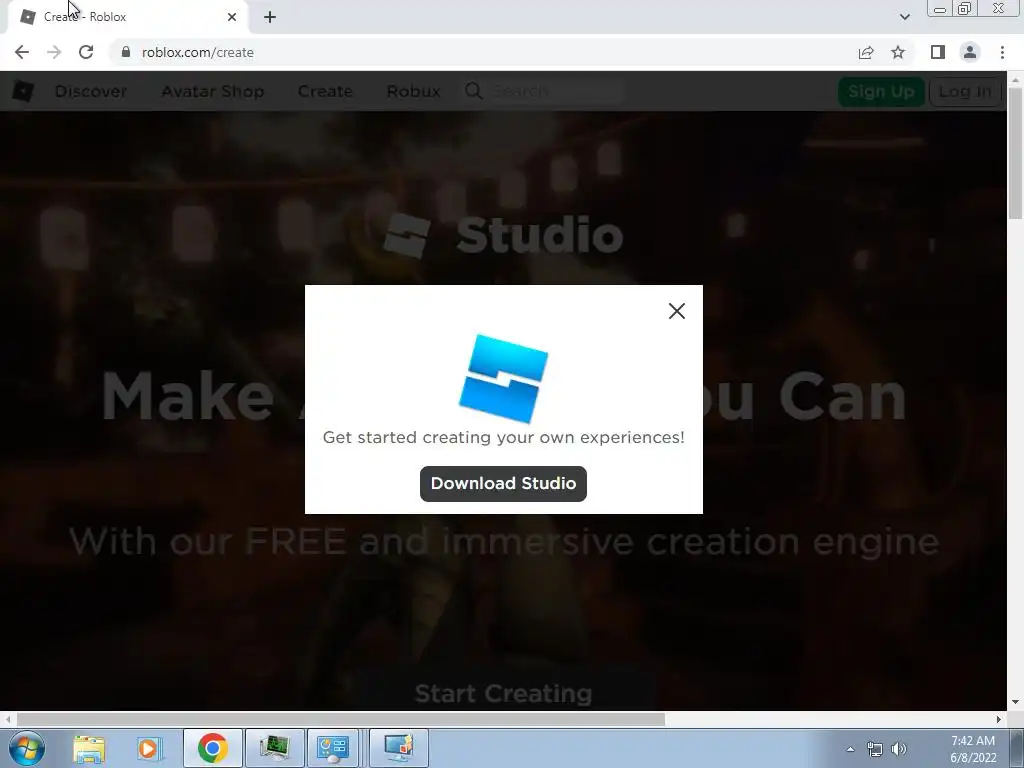The height and width of the screenshot is (768, 1024).
Task: Open a new browser tab
Action: tap(270, 17)
